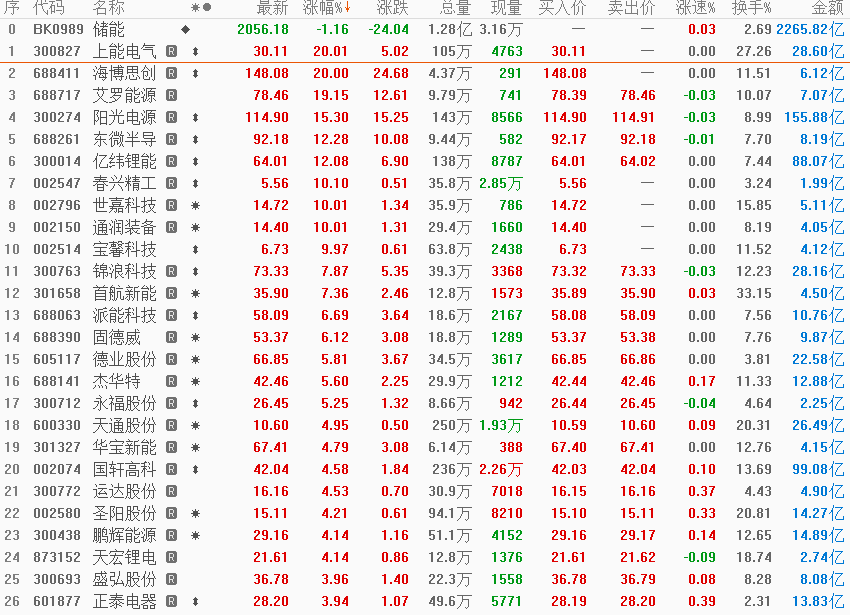Click the R badge beside 华宝新能

172,447
